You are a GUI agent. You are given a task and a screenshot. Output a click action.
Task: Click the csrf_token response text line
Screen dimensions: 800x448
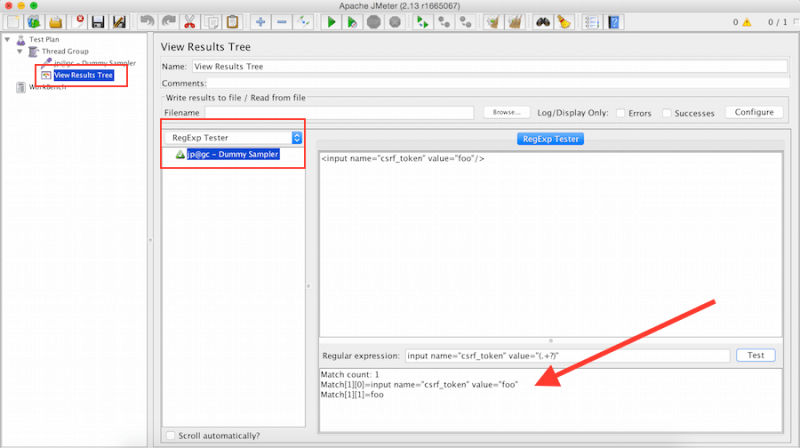[403, 159]
